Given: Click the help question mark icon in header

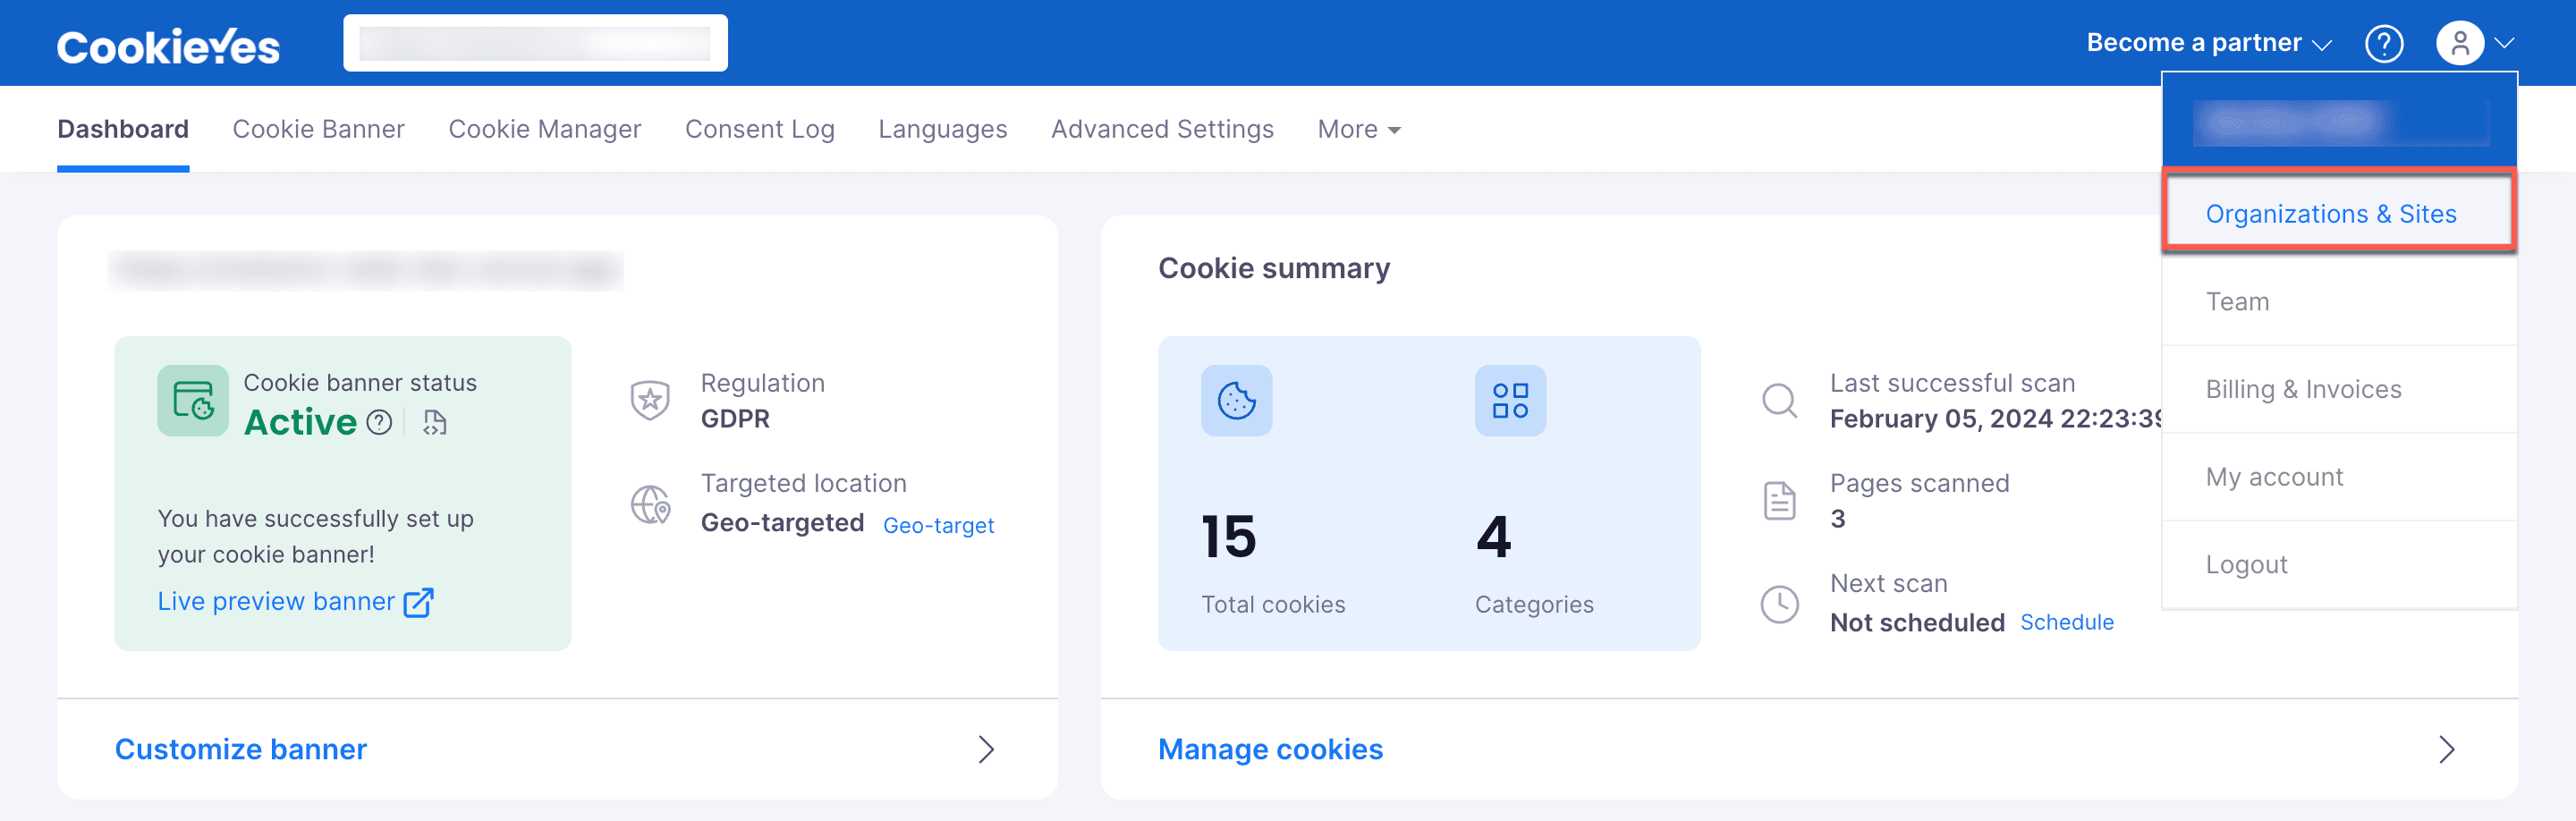Looking at the screenshot, I should click(x=2384, y=43).
